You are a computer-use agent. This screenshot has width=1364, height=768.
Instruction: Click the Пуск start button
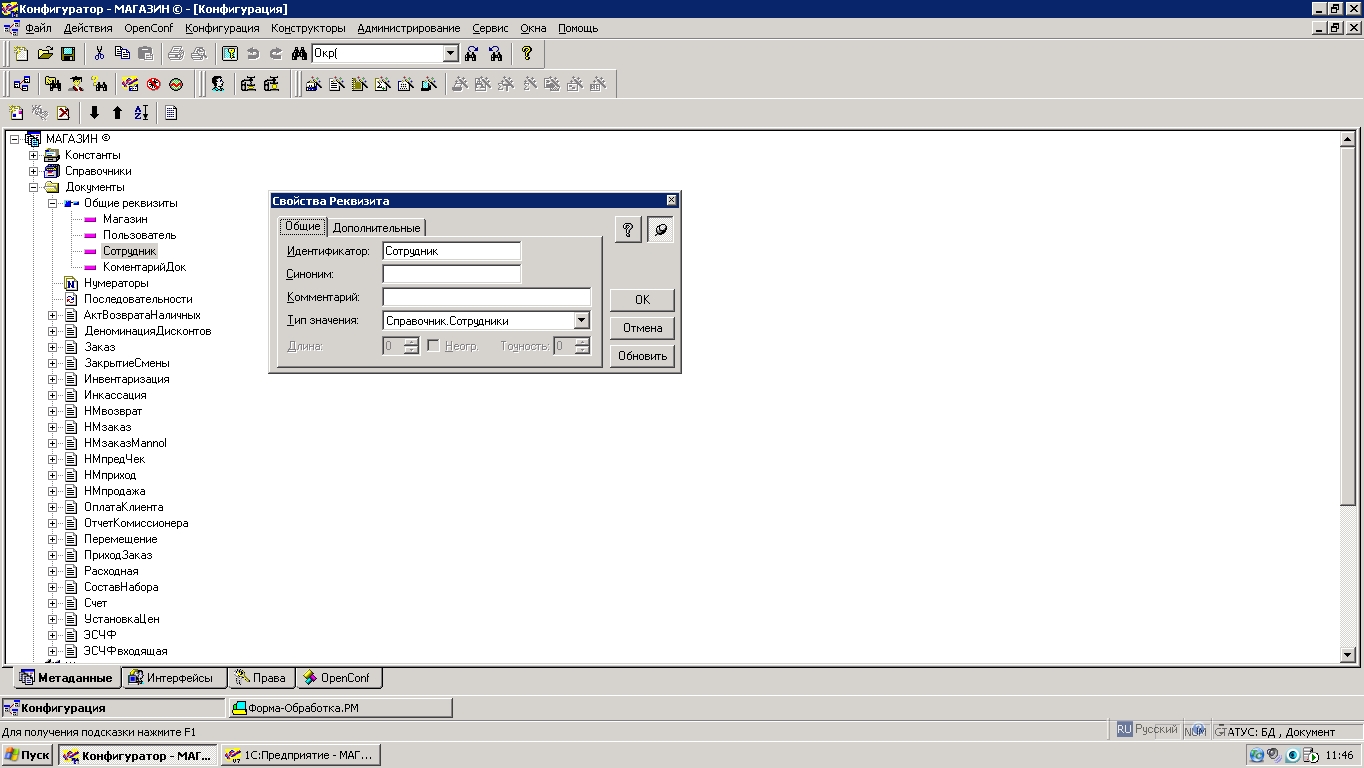click(28, 755)
